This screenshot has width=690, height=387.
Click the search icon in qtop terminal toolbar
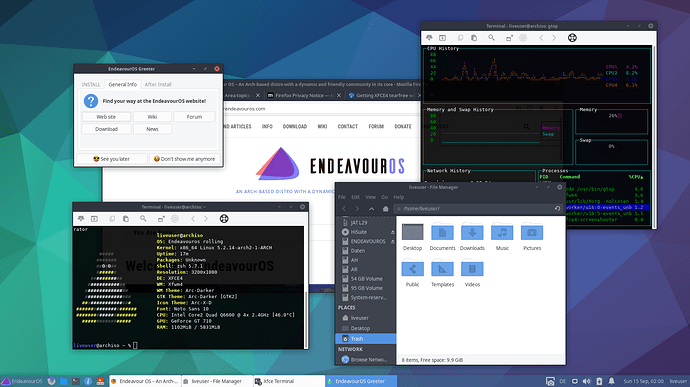tap(491, 38)
